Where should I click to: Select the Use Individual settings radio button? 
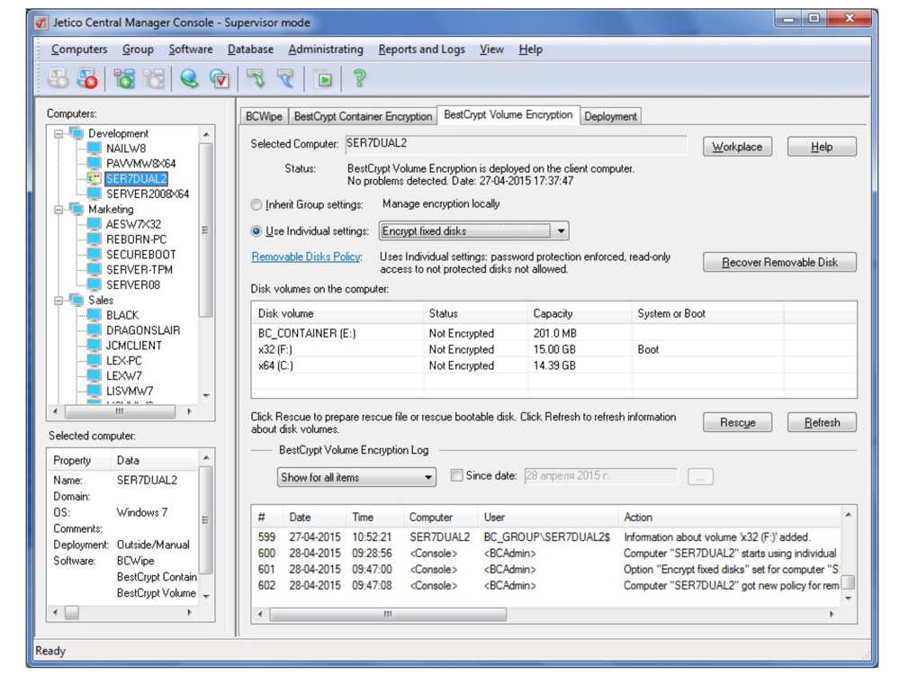[x=257, y=231]
